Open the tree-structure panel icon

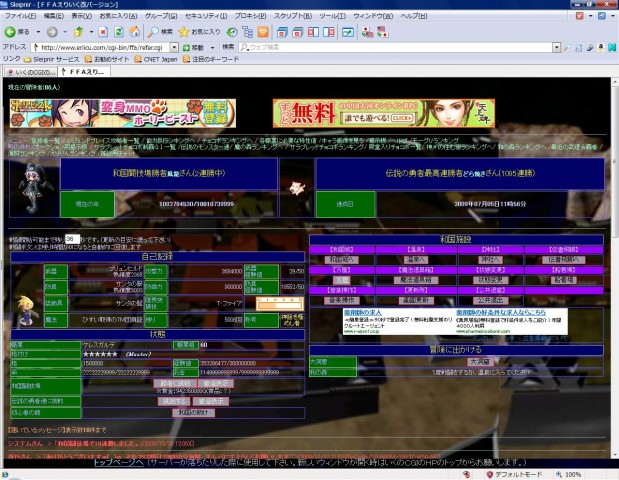(x=248, y=32)
